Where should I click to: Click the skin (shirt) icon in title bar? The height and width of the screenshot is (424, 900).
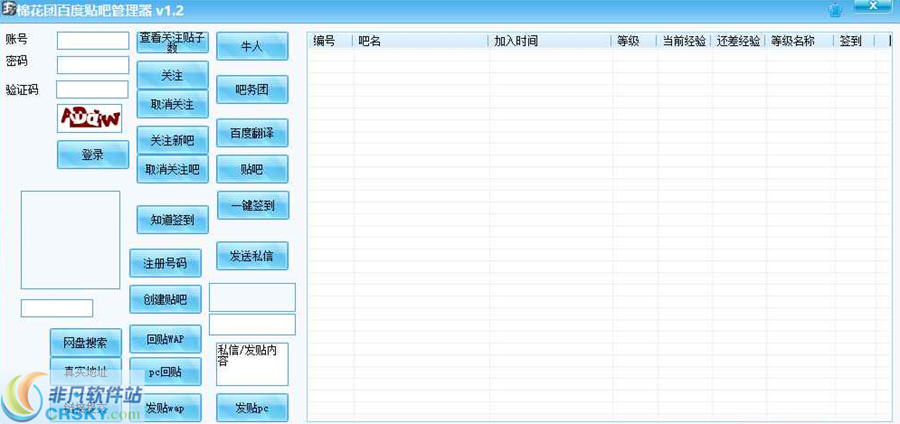pyautogui.click(x=837, y=9)
